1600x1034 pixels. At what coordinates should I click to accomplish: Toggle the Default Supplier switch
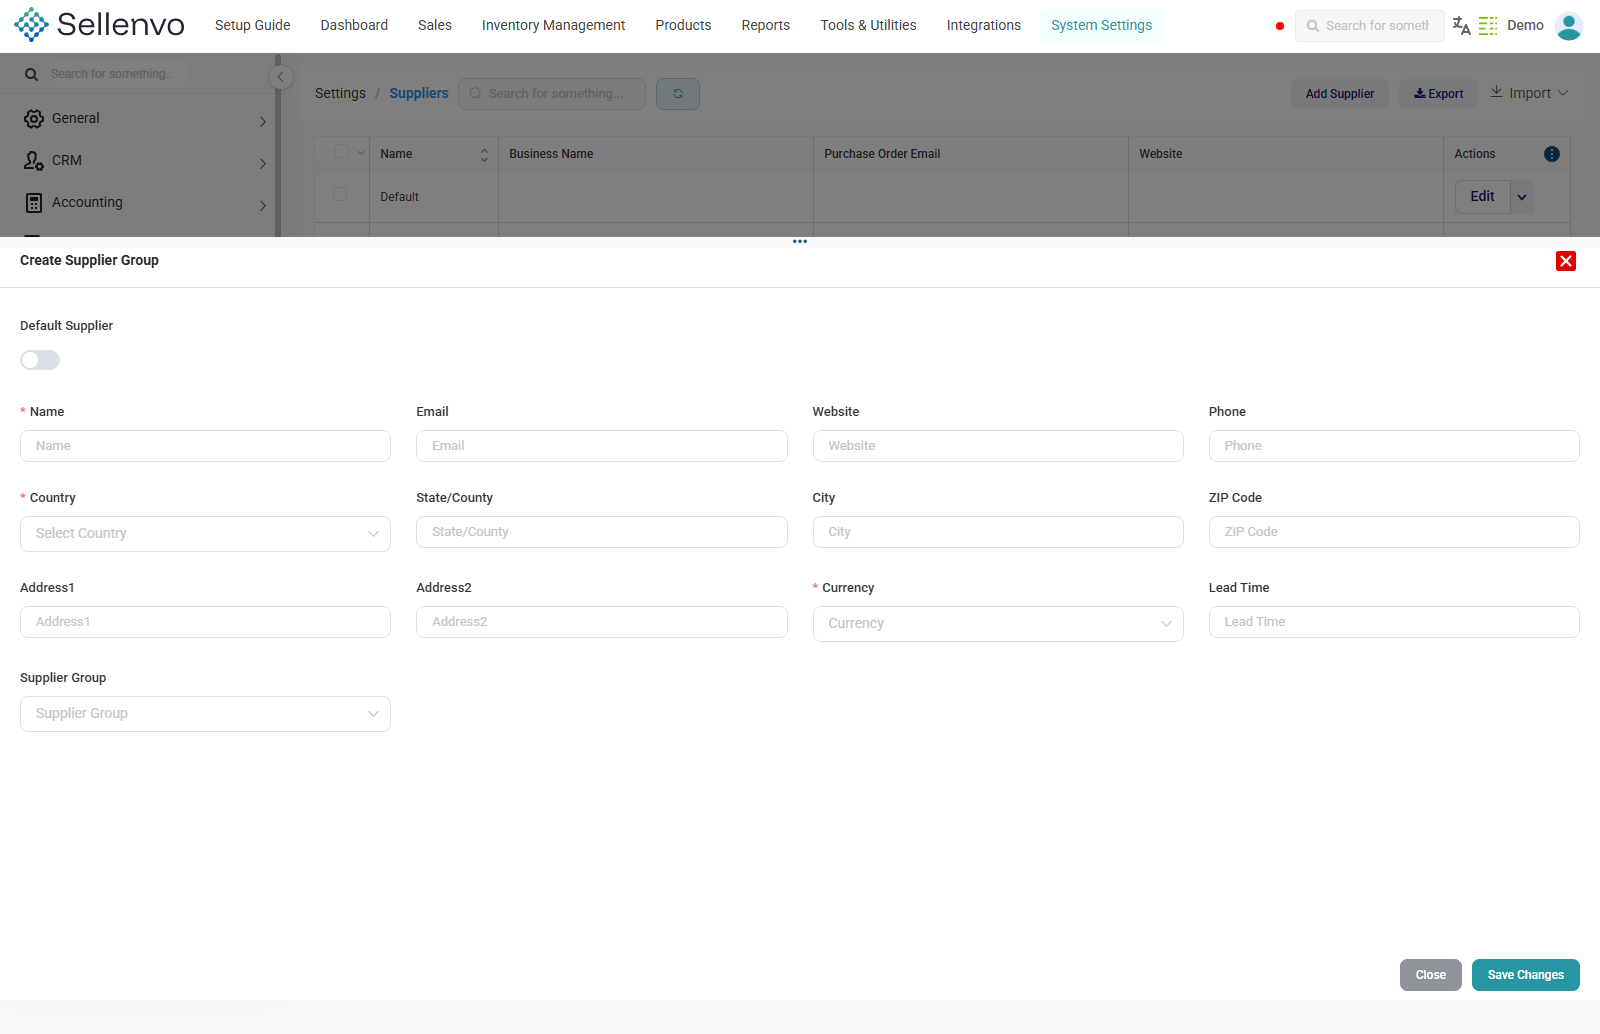pos(40,360)
